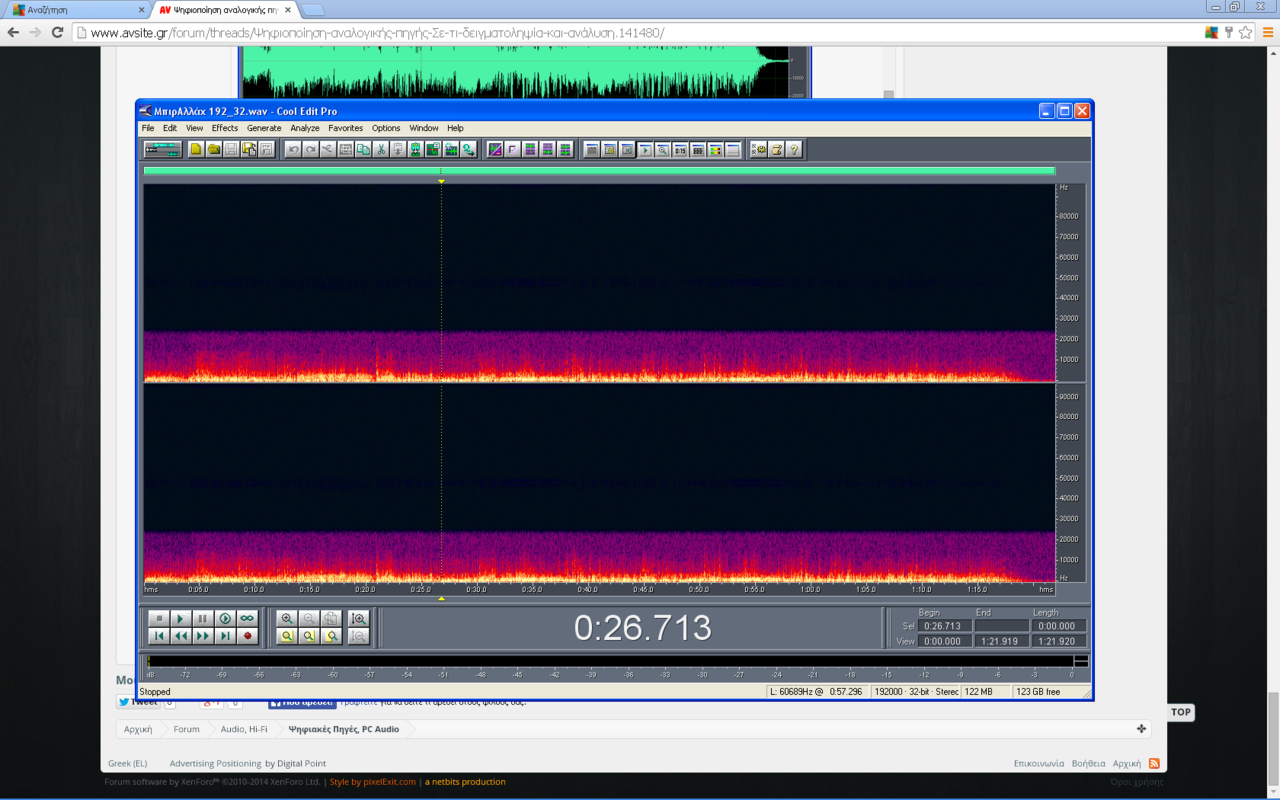
Task: Open the Window menu
Action: tap(424, 128)
